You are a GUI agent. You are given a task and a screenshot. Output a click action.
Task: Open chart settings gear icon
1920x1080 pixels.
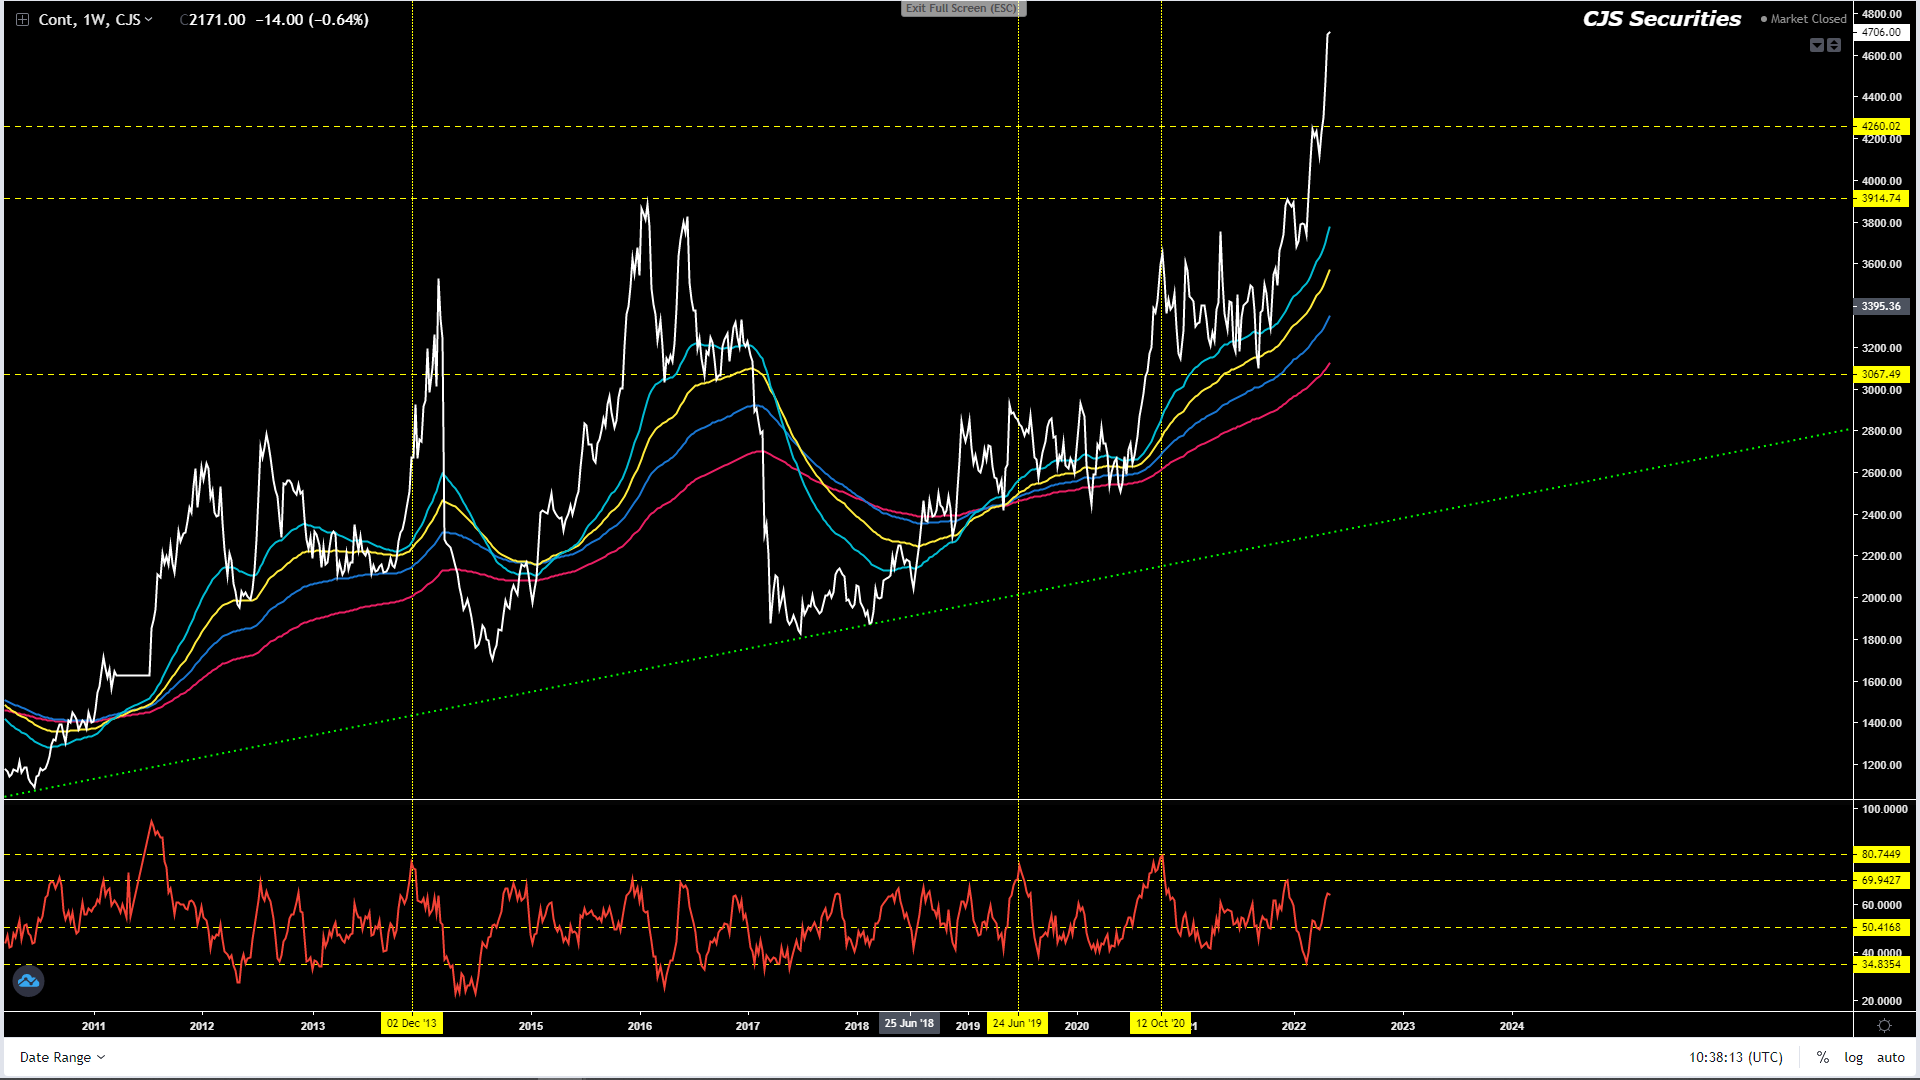(x=1884, y=1026)
